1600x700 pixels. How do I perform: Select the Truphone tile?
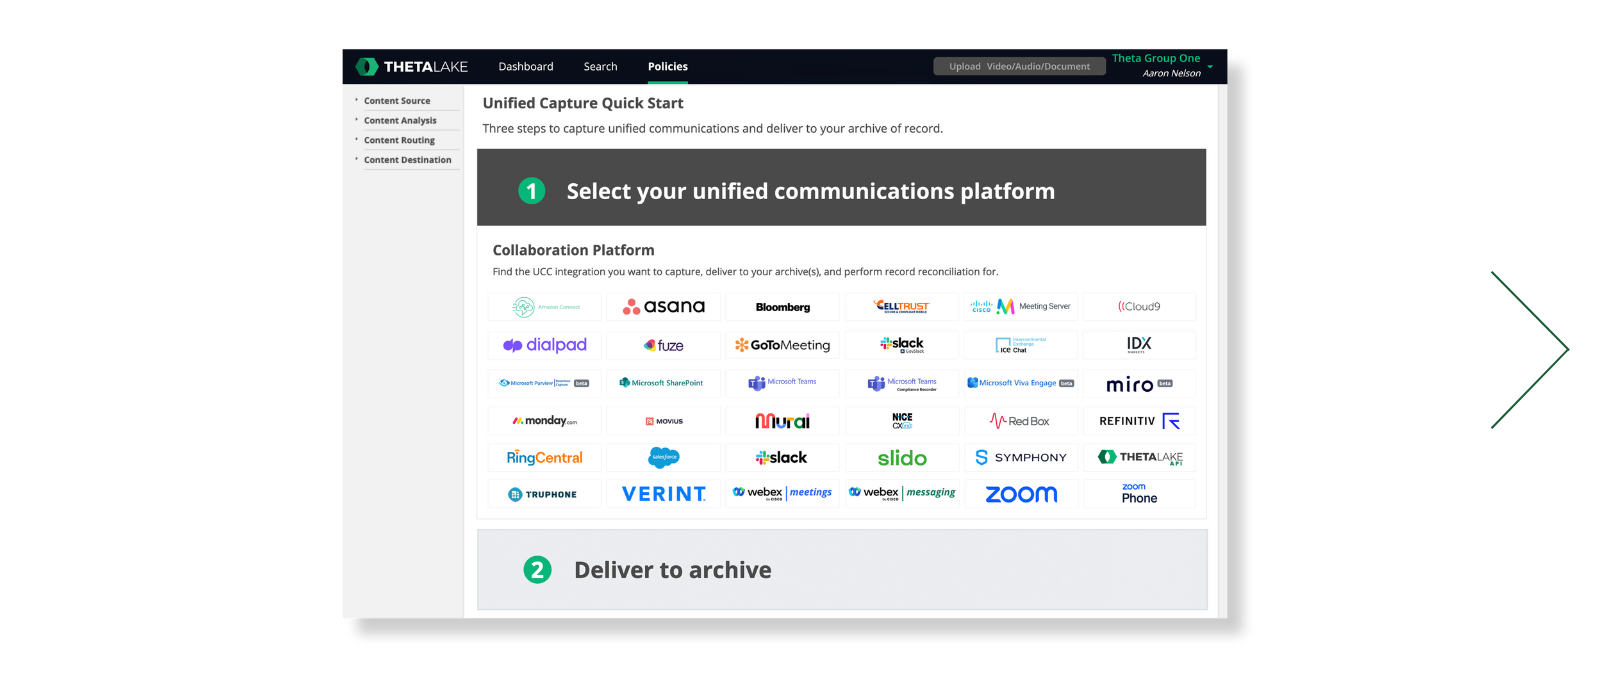545,494
